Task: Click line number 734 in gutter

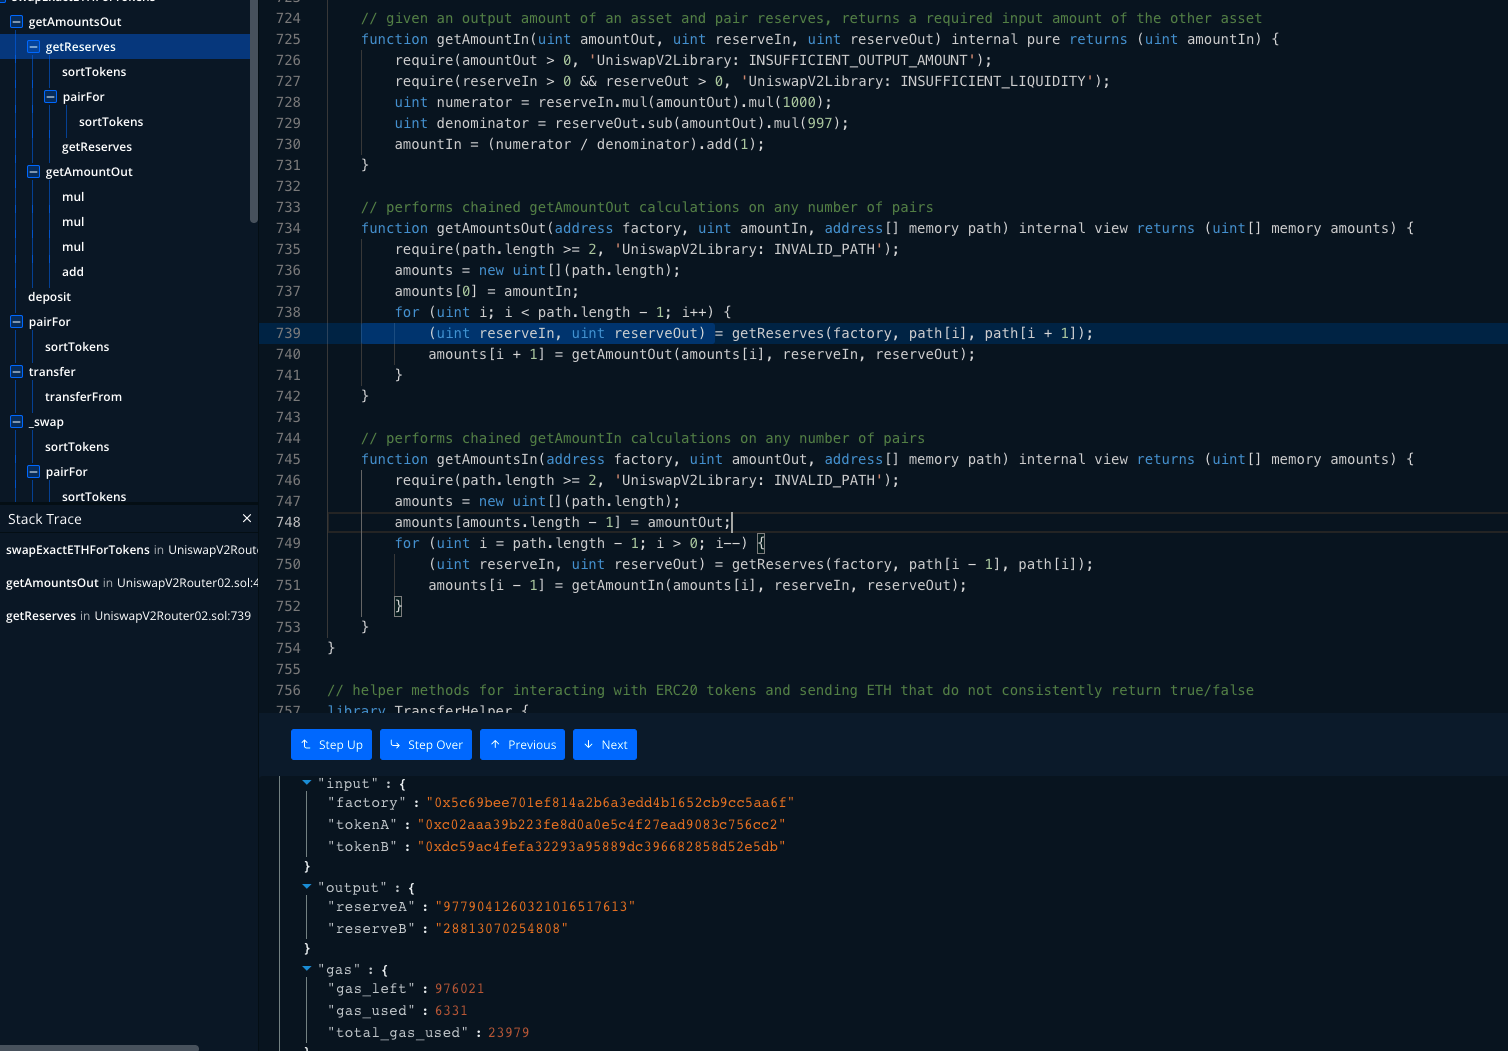Action: [288, 228]
